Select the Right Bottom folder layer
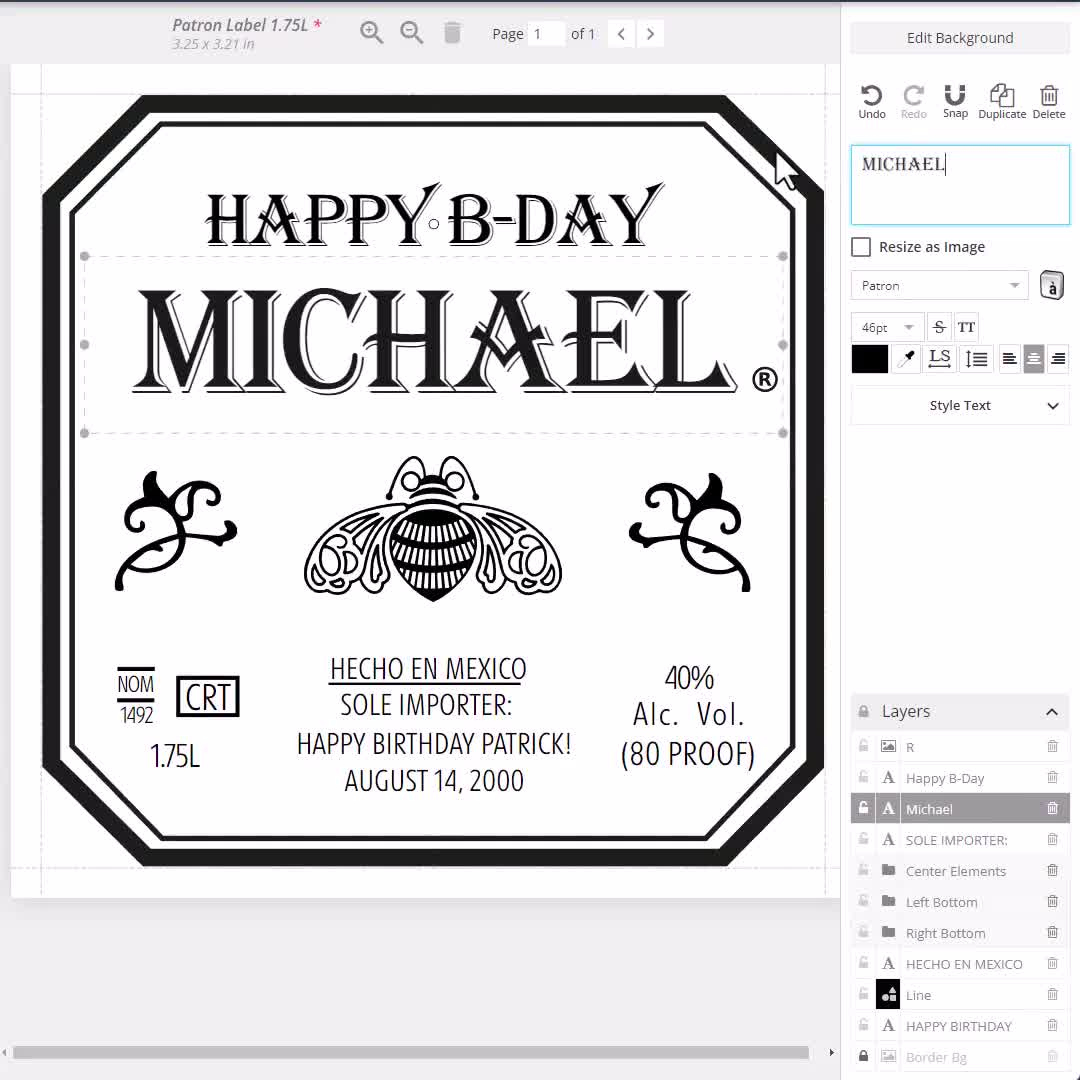 959,933
